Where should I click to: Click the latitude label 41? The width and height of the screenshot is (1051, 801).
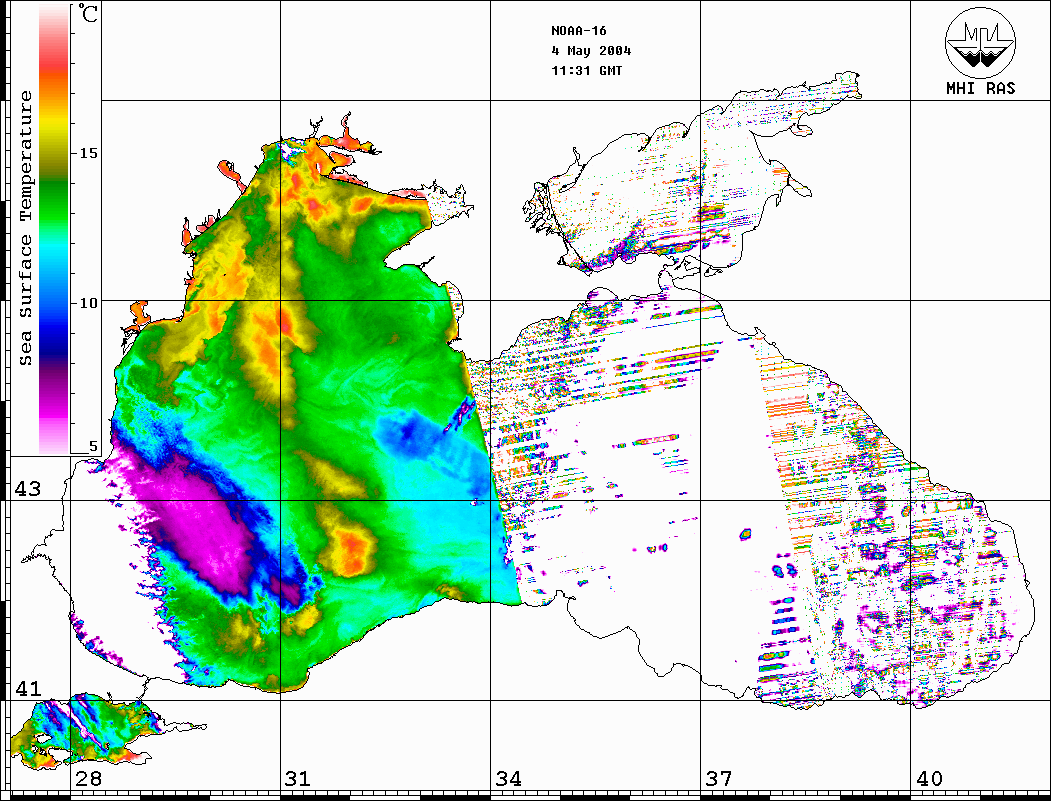pos(27,688)
